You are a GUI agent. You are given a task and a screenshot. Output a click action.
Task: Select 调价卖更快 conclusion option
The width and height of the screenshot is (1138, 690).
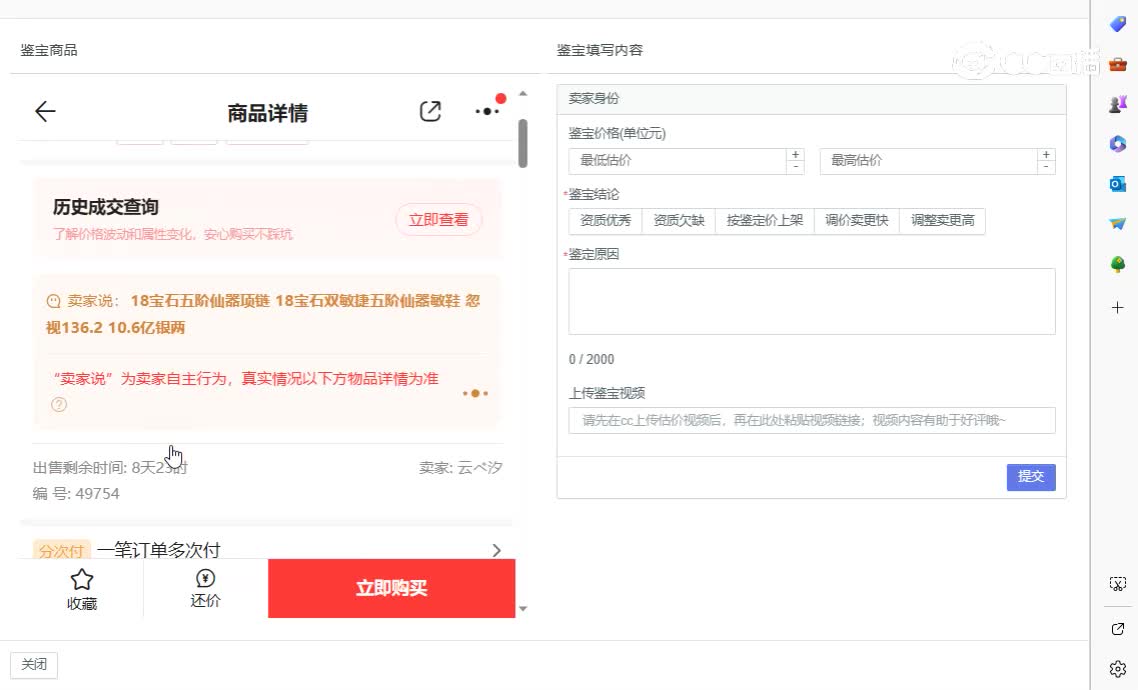(x=856, y=221)
